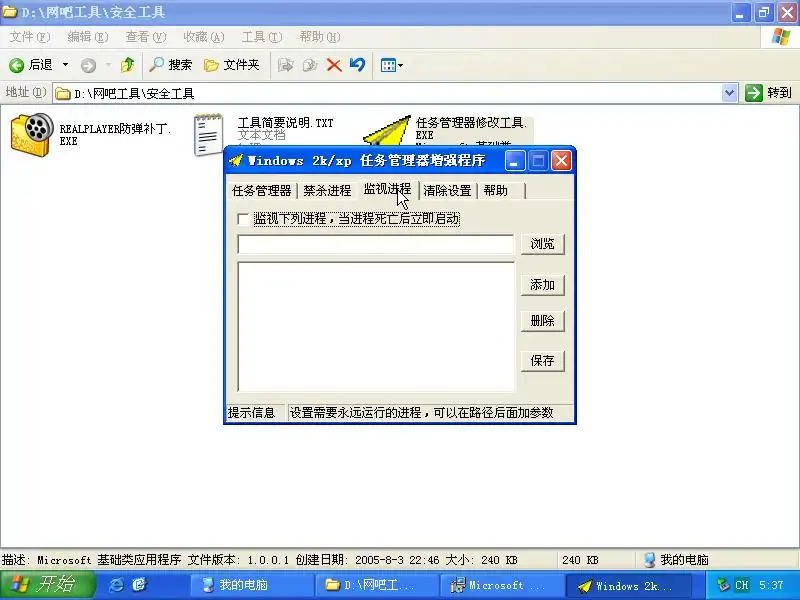The image size is (800, 600).
Task: Click the 提示信息 status label
Action: pos(251,413)
